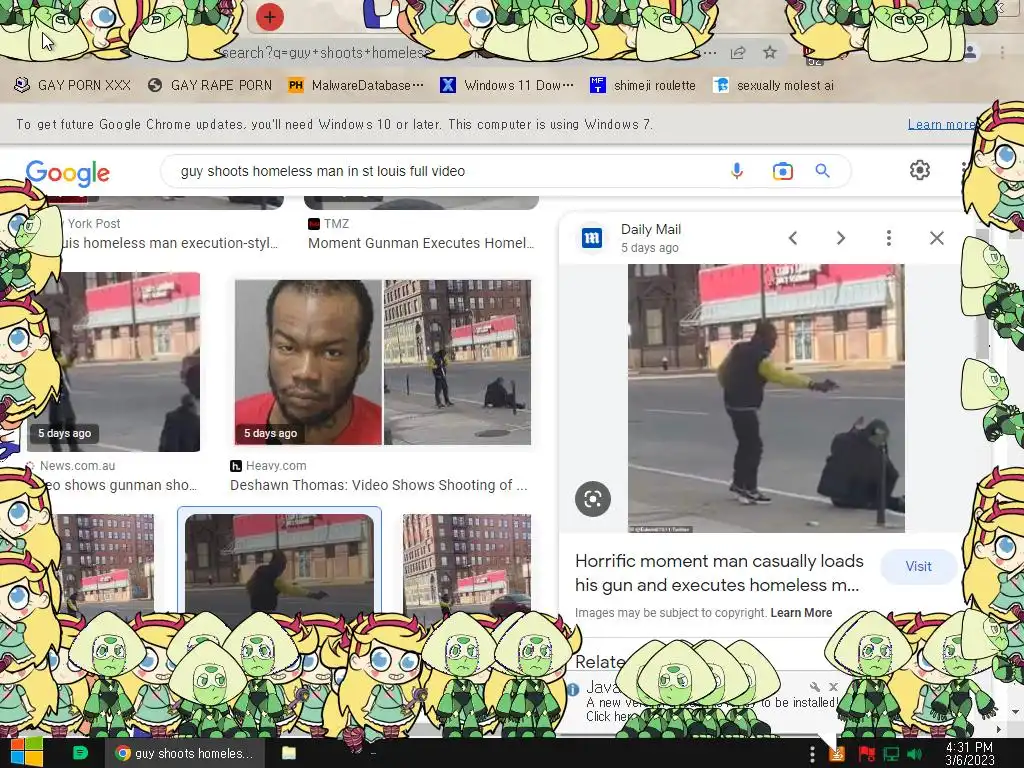Click Learn More about image copyright
The image size is (1024, 768).
[801, 613]
